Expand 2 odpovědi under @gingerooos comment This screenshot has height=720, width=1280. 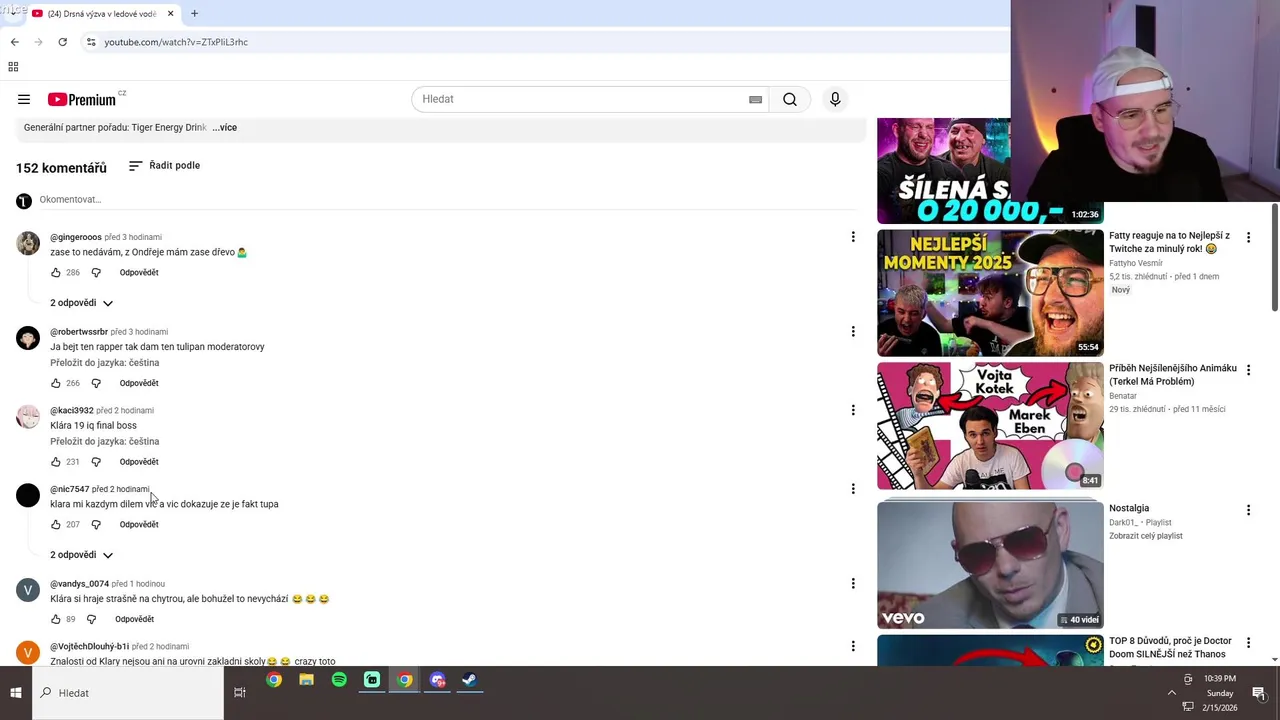click(x=81, y=303)
